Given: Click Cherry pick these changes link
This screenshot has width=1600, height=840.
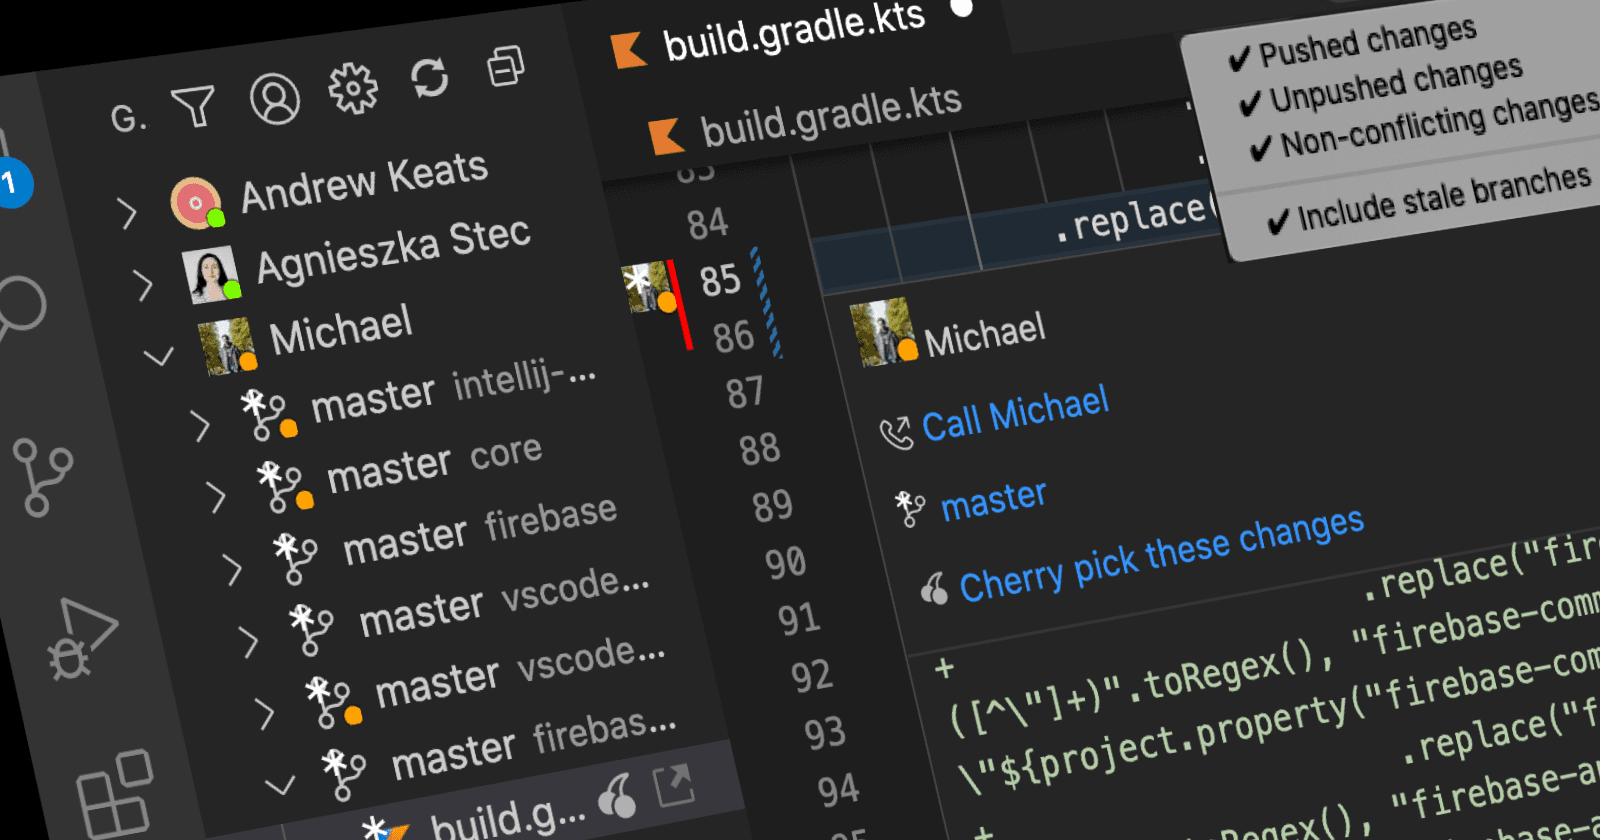Looking at the screenshot, I should [x=1160, y=555].
